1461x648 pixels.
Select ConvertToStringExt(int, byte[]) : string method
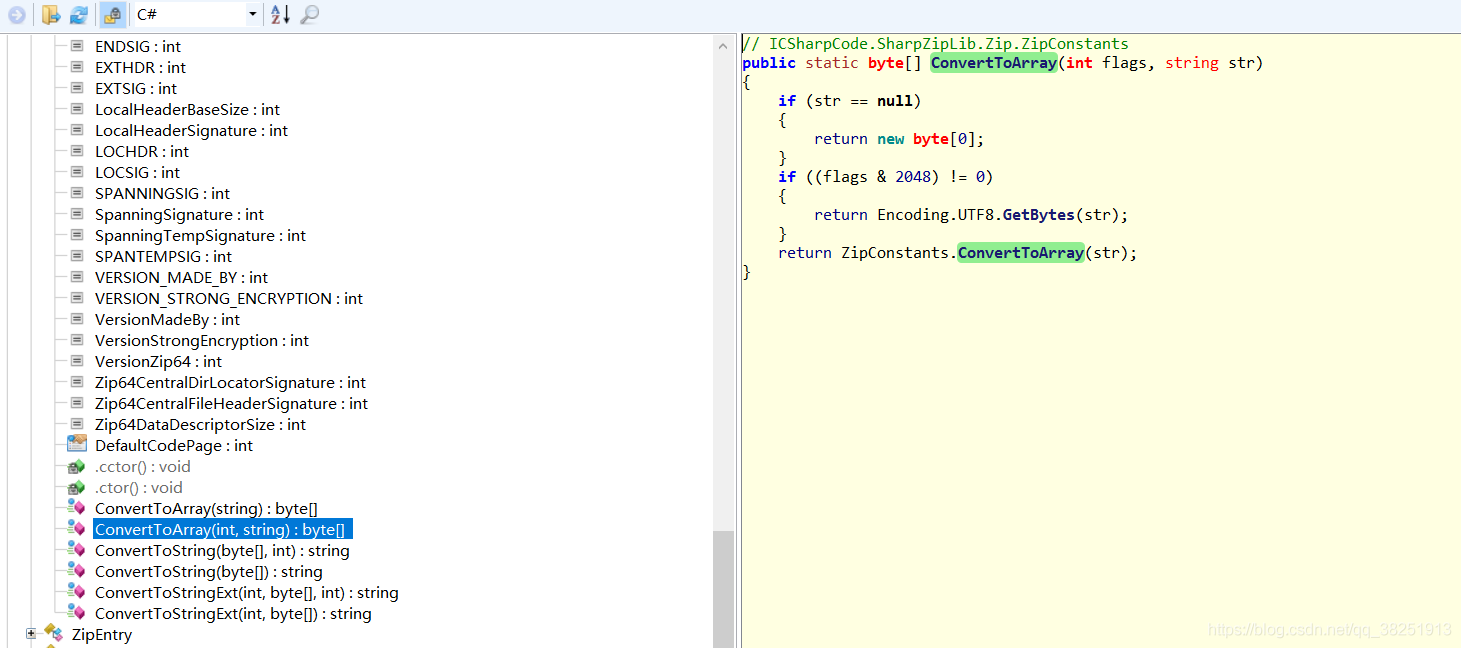(233, 613)
